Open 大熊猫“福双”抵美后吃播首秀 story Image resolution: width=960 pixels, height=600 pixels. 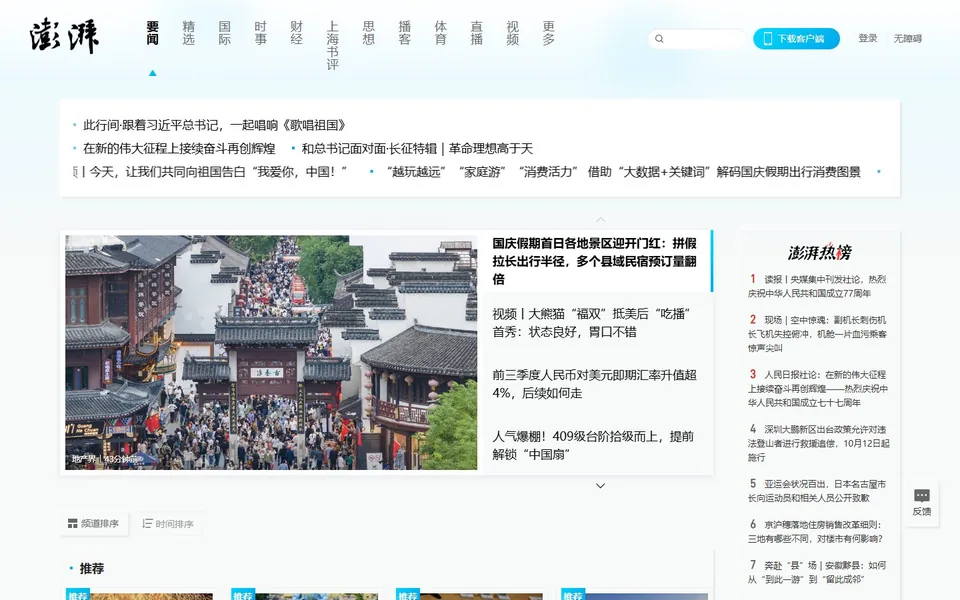pyautogui.click(x=591, y=323)
